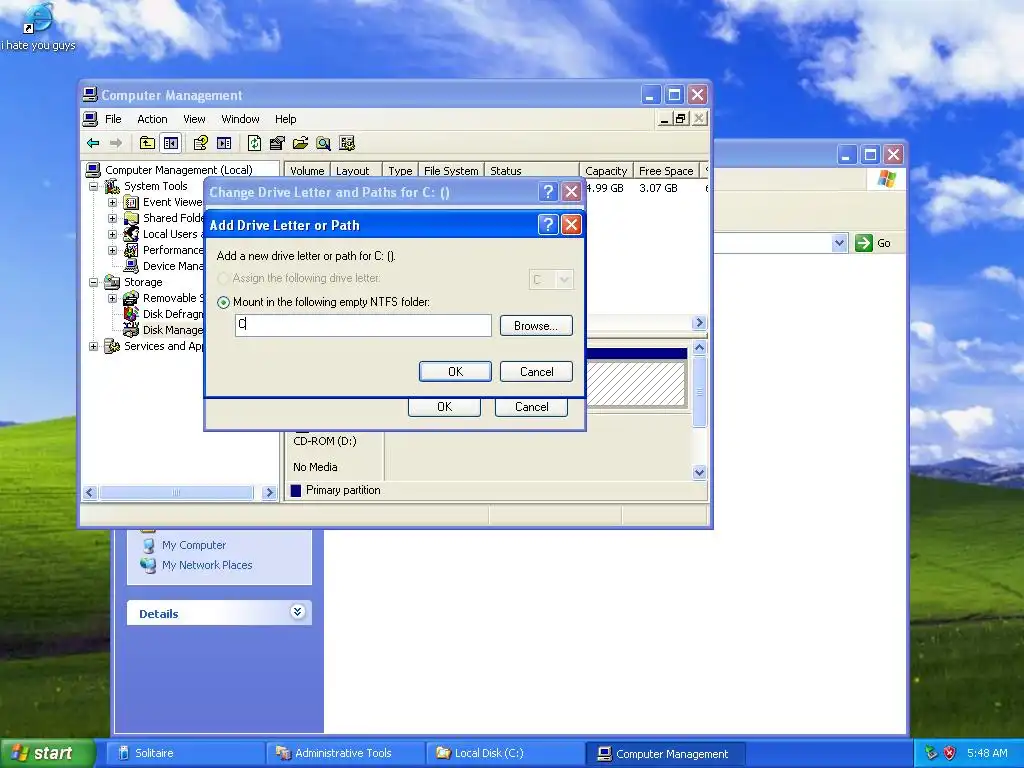Click the disk settings toolbar icon
The width and height of the screenshot is (1024, 768).
[347, 143]
